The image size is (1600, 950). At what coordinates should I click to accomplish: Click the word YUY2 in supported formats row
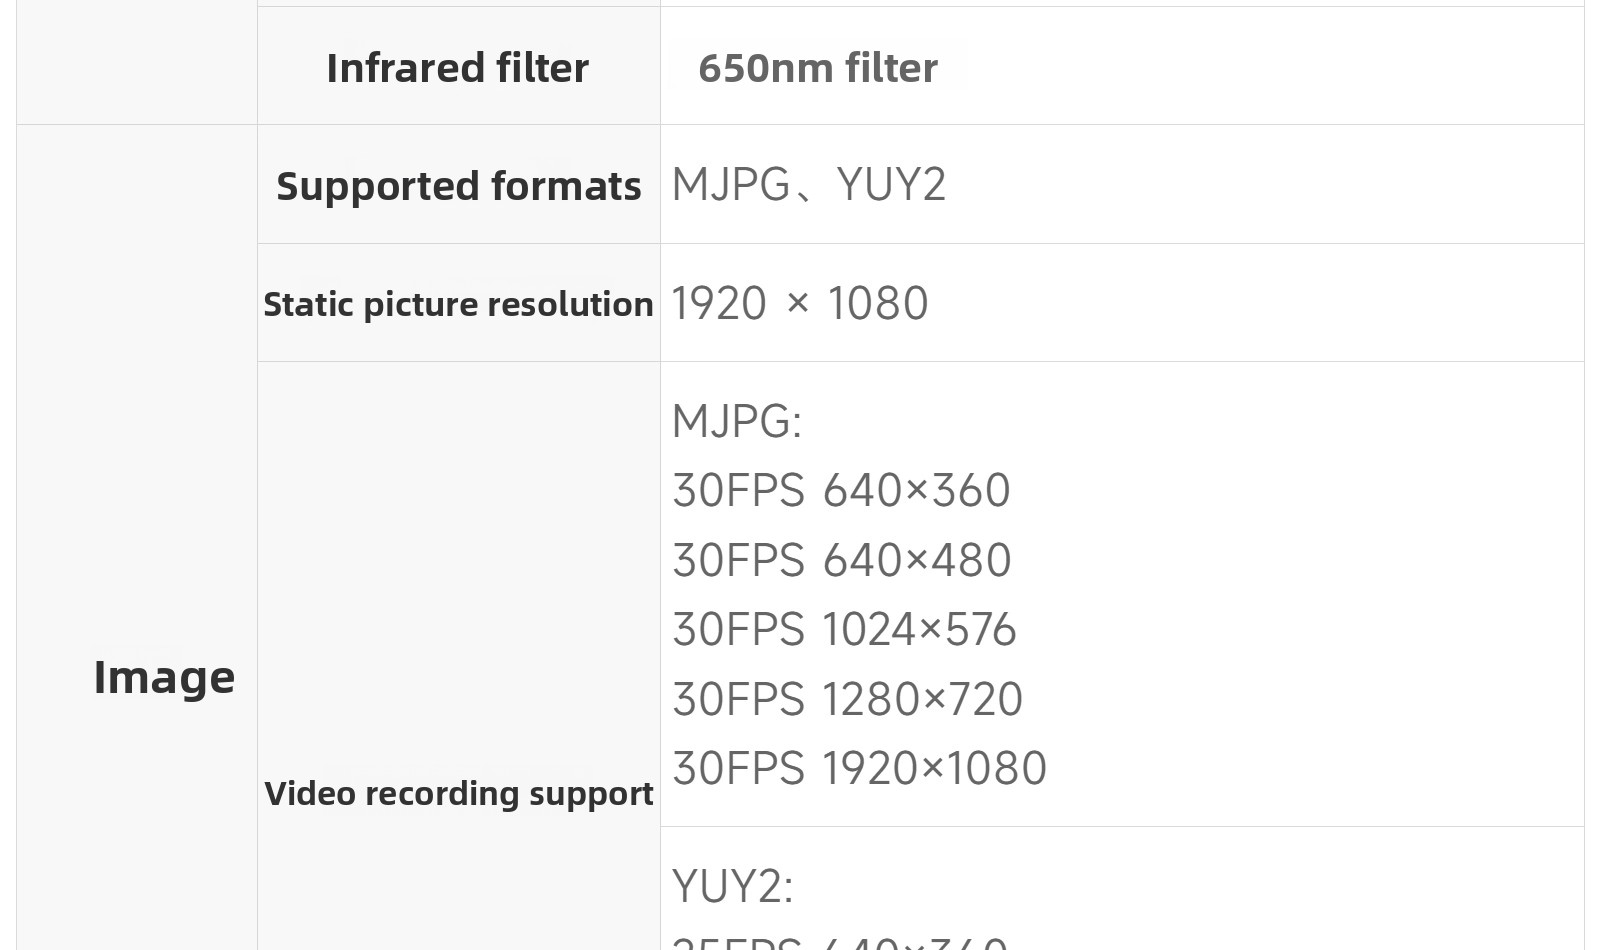(x=892, y=184)
